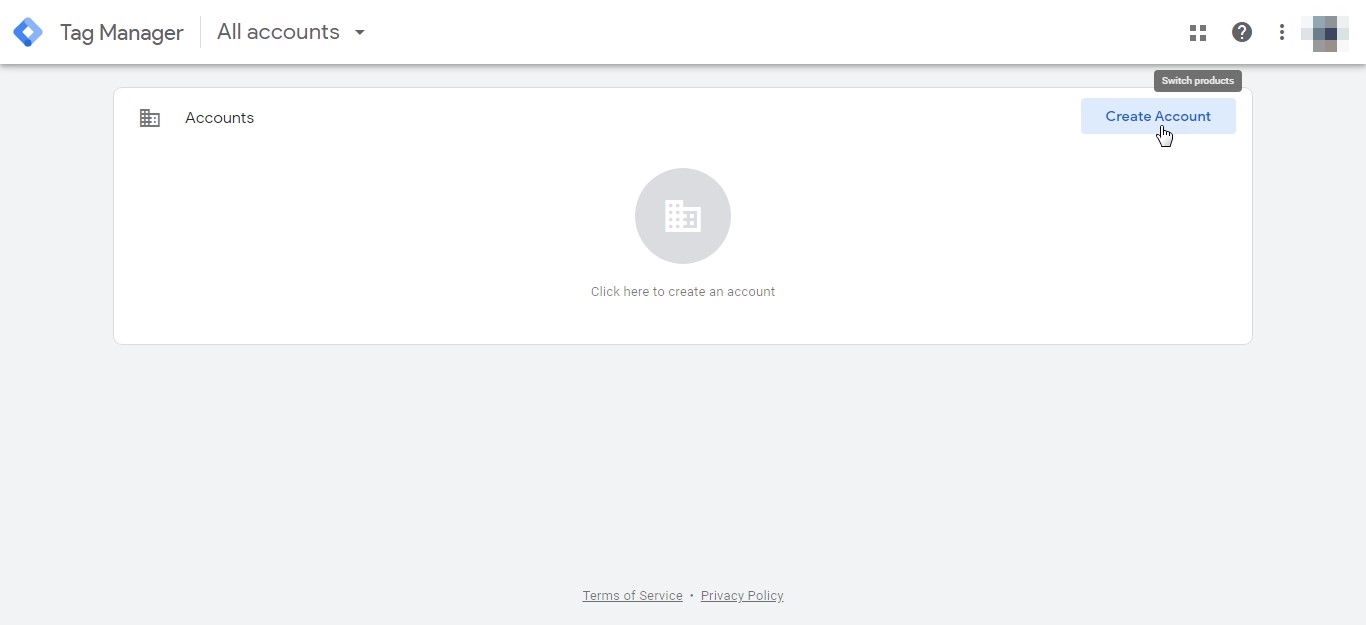Click the small building icon beside Accounts

[150, 118]
